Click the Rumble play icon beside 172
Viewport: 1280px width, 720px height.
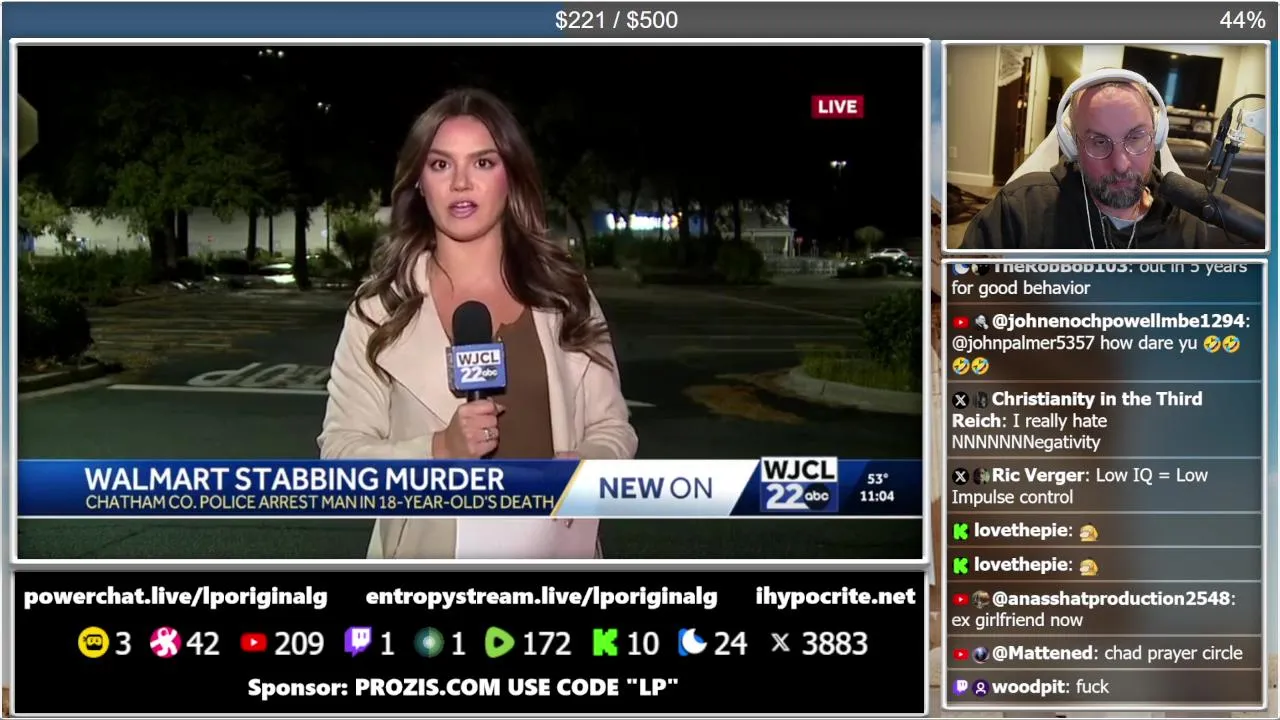[499, 643]
